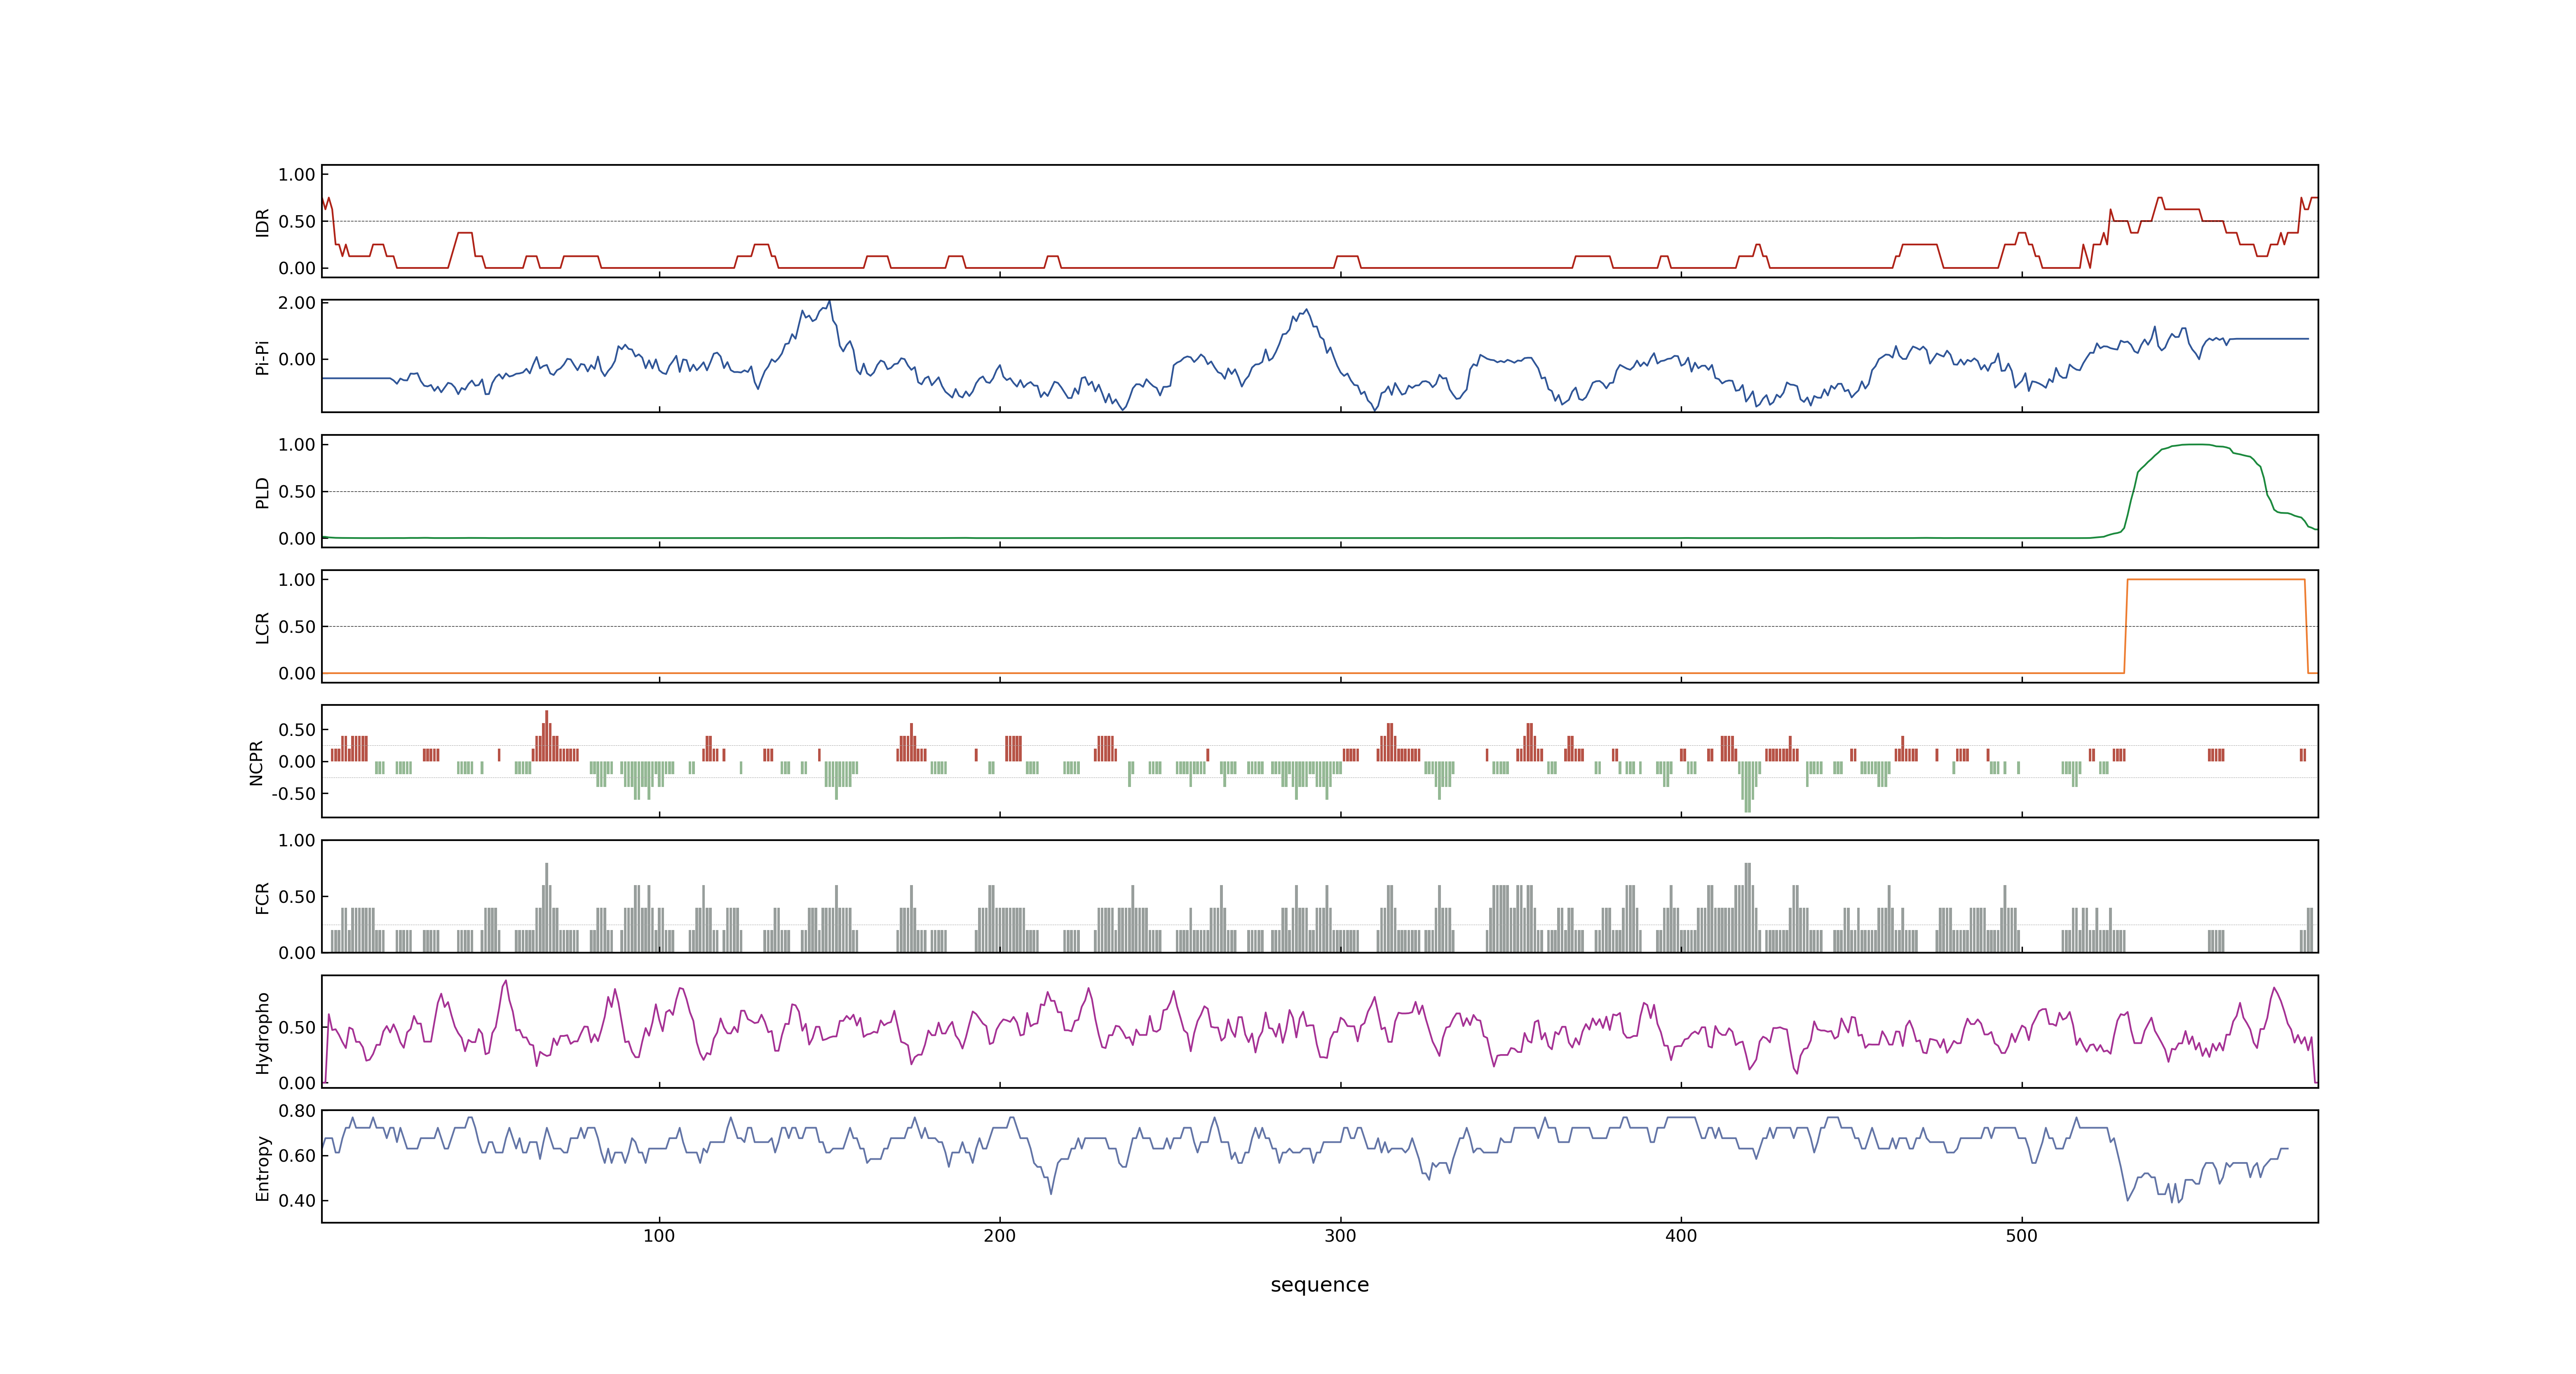The image size is (2576, 1374).
Task: Click the tallest red NCPR bar near residue 67
Action: (x=546, y=736)
